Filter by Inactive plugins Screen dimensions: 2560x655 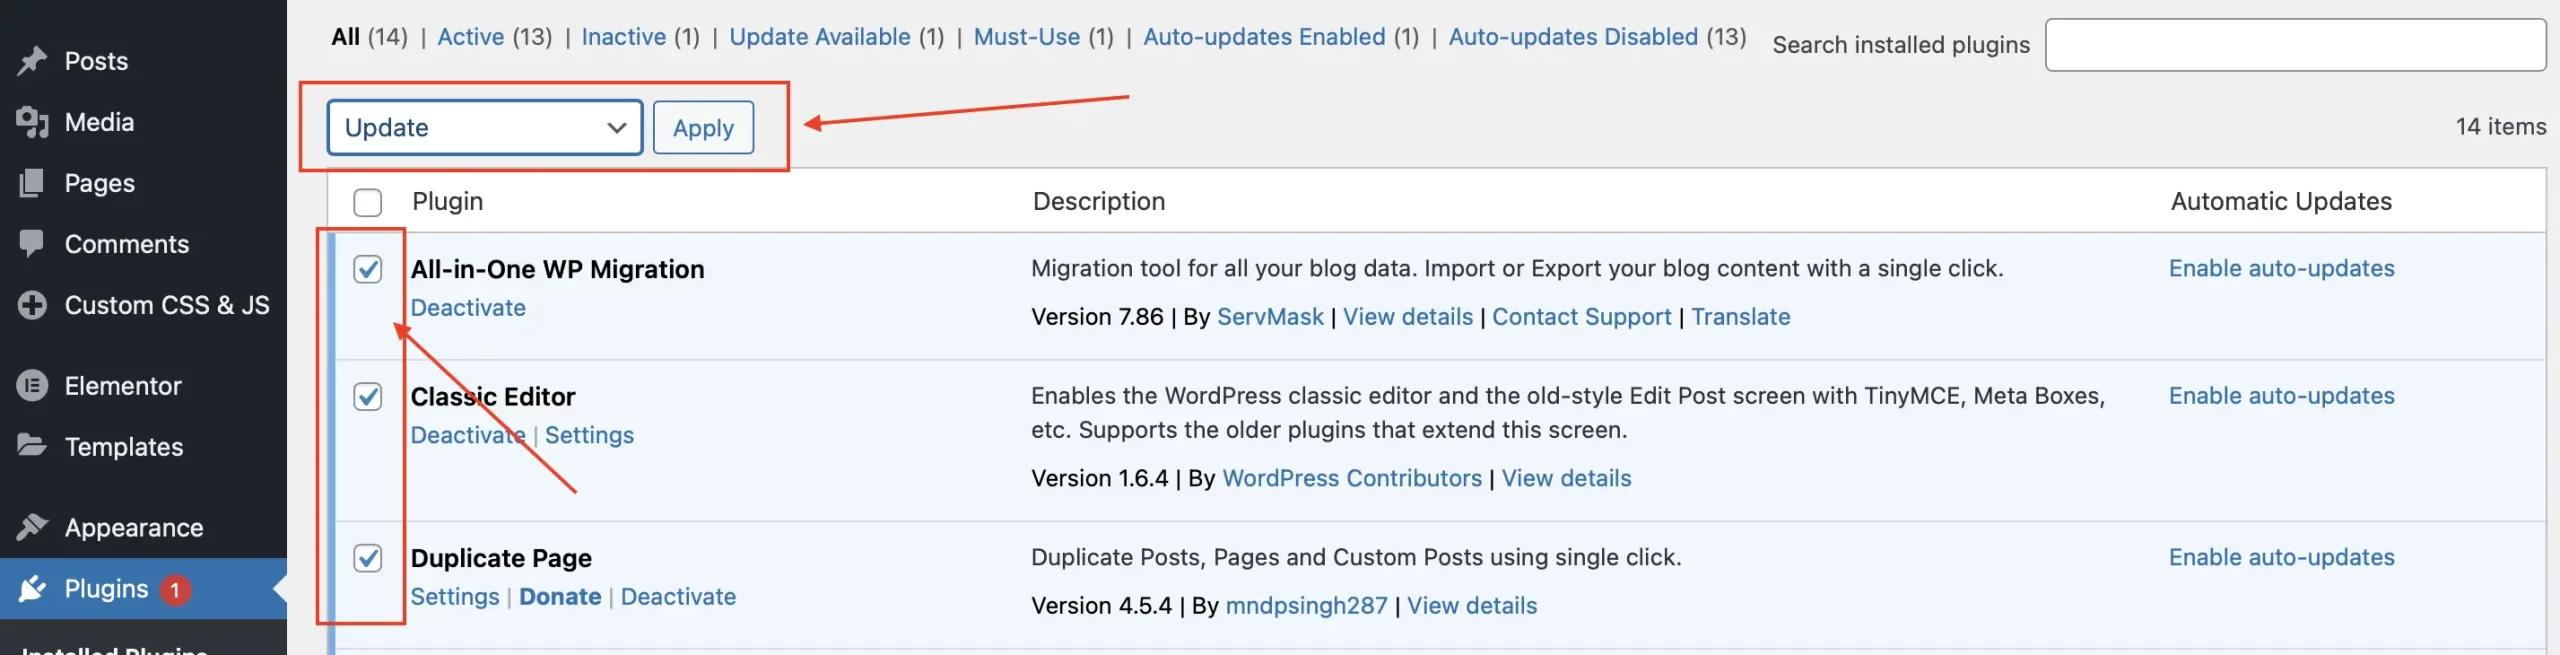click(x=624, y=37)
